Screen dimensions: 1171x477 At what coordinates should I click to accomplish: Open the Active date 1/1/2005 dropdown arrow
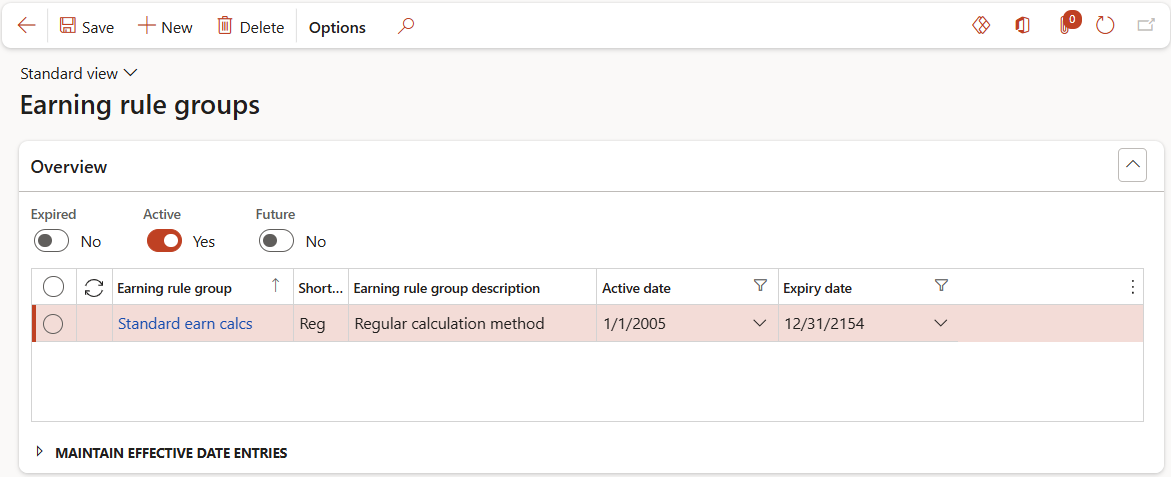coord(760,323)
